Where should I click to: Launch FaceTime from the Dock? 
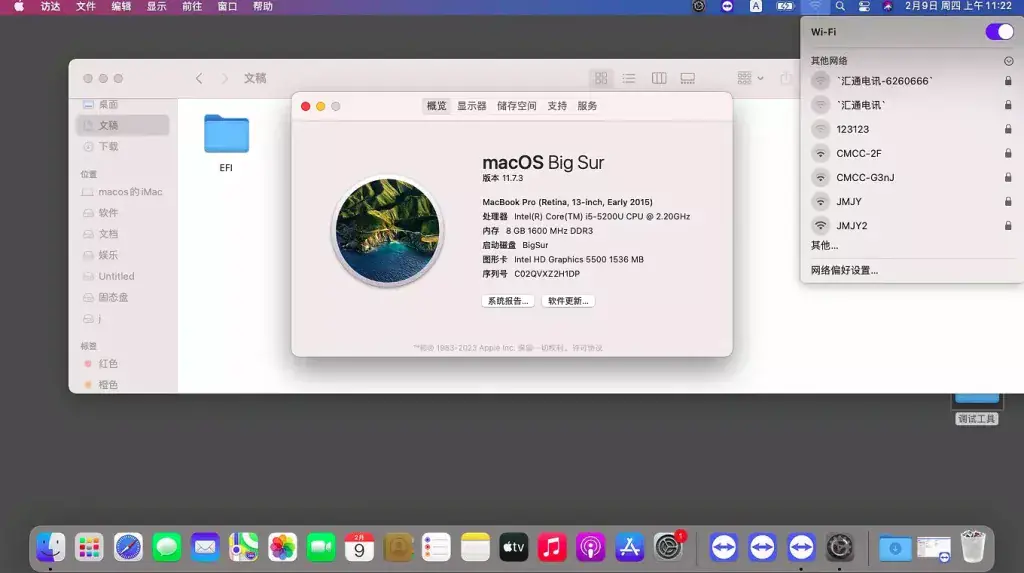321,547
